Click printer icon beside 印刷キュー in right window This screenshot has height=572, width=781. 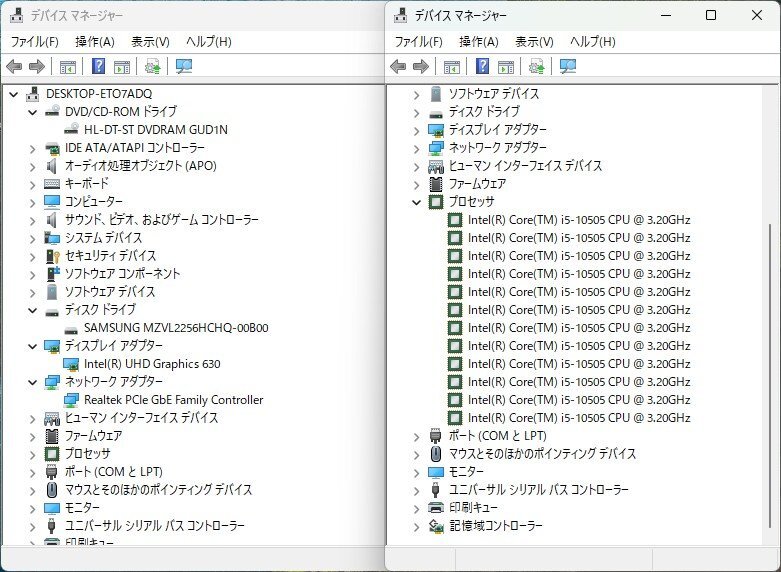click(436, 508)
